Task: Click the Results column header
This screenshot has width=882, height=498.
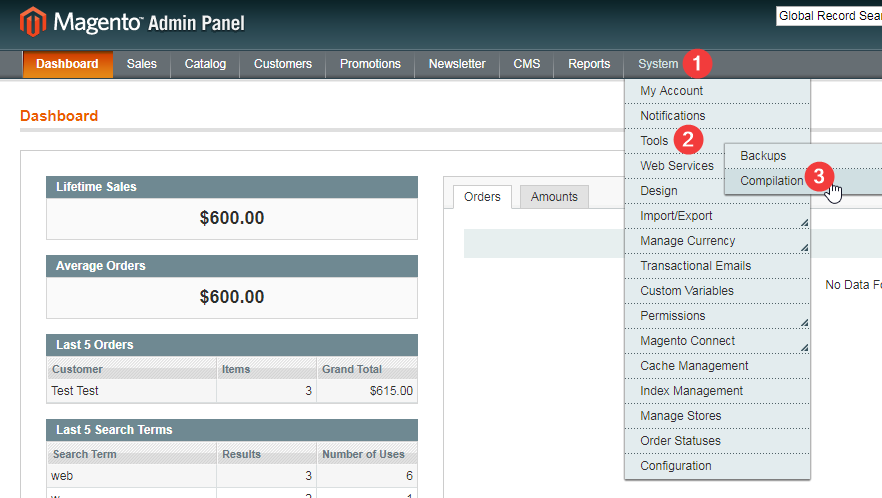Action: pyautogui.click(x=267, y=454)
